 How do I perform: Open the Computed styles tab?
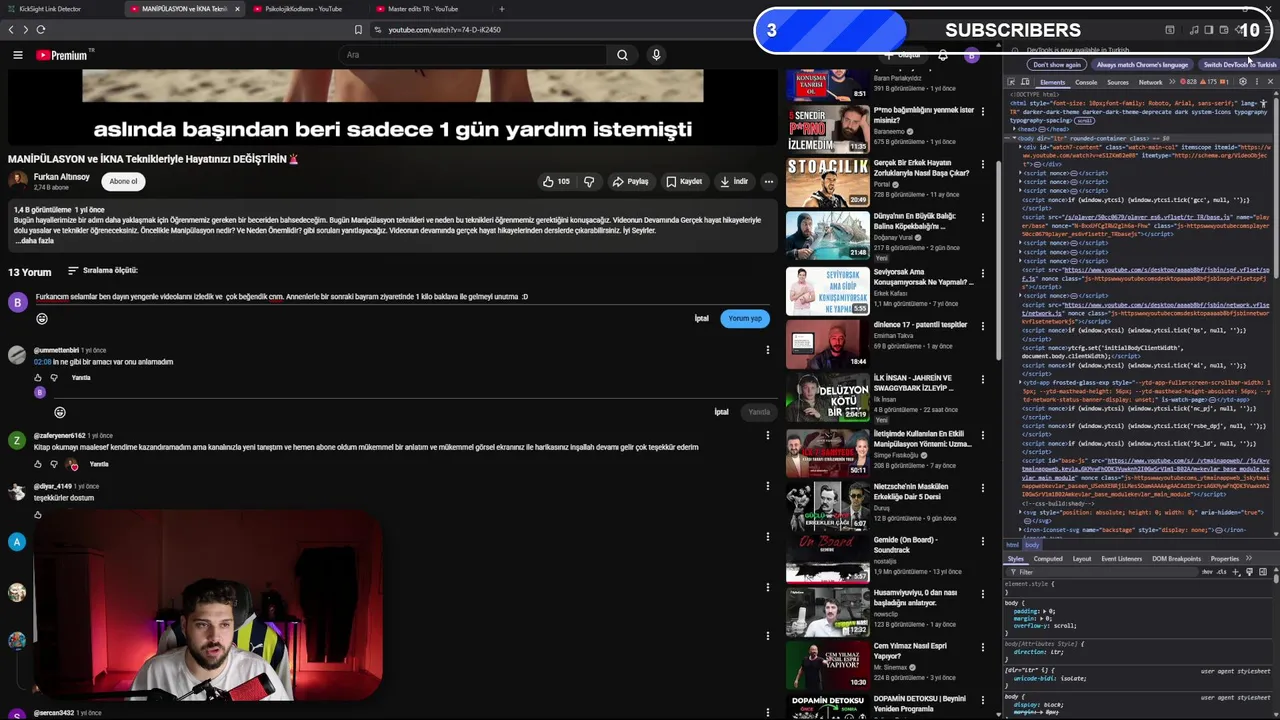point(1048,559)
